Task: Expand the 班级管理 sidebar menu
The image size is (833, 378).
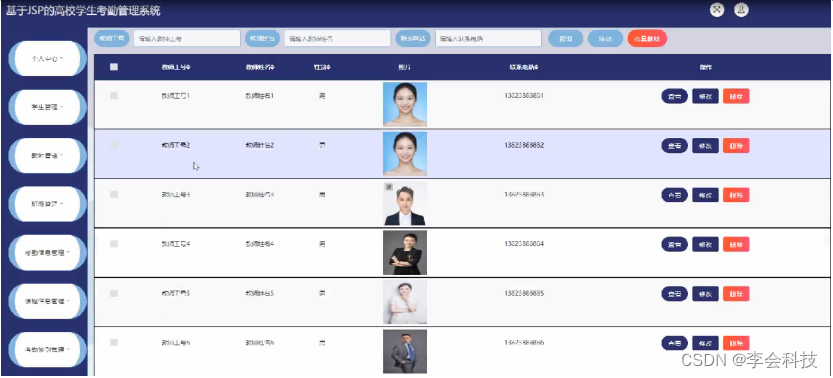Action: pos(48,204)
